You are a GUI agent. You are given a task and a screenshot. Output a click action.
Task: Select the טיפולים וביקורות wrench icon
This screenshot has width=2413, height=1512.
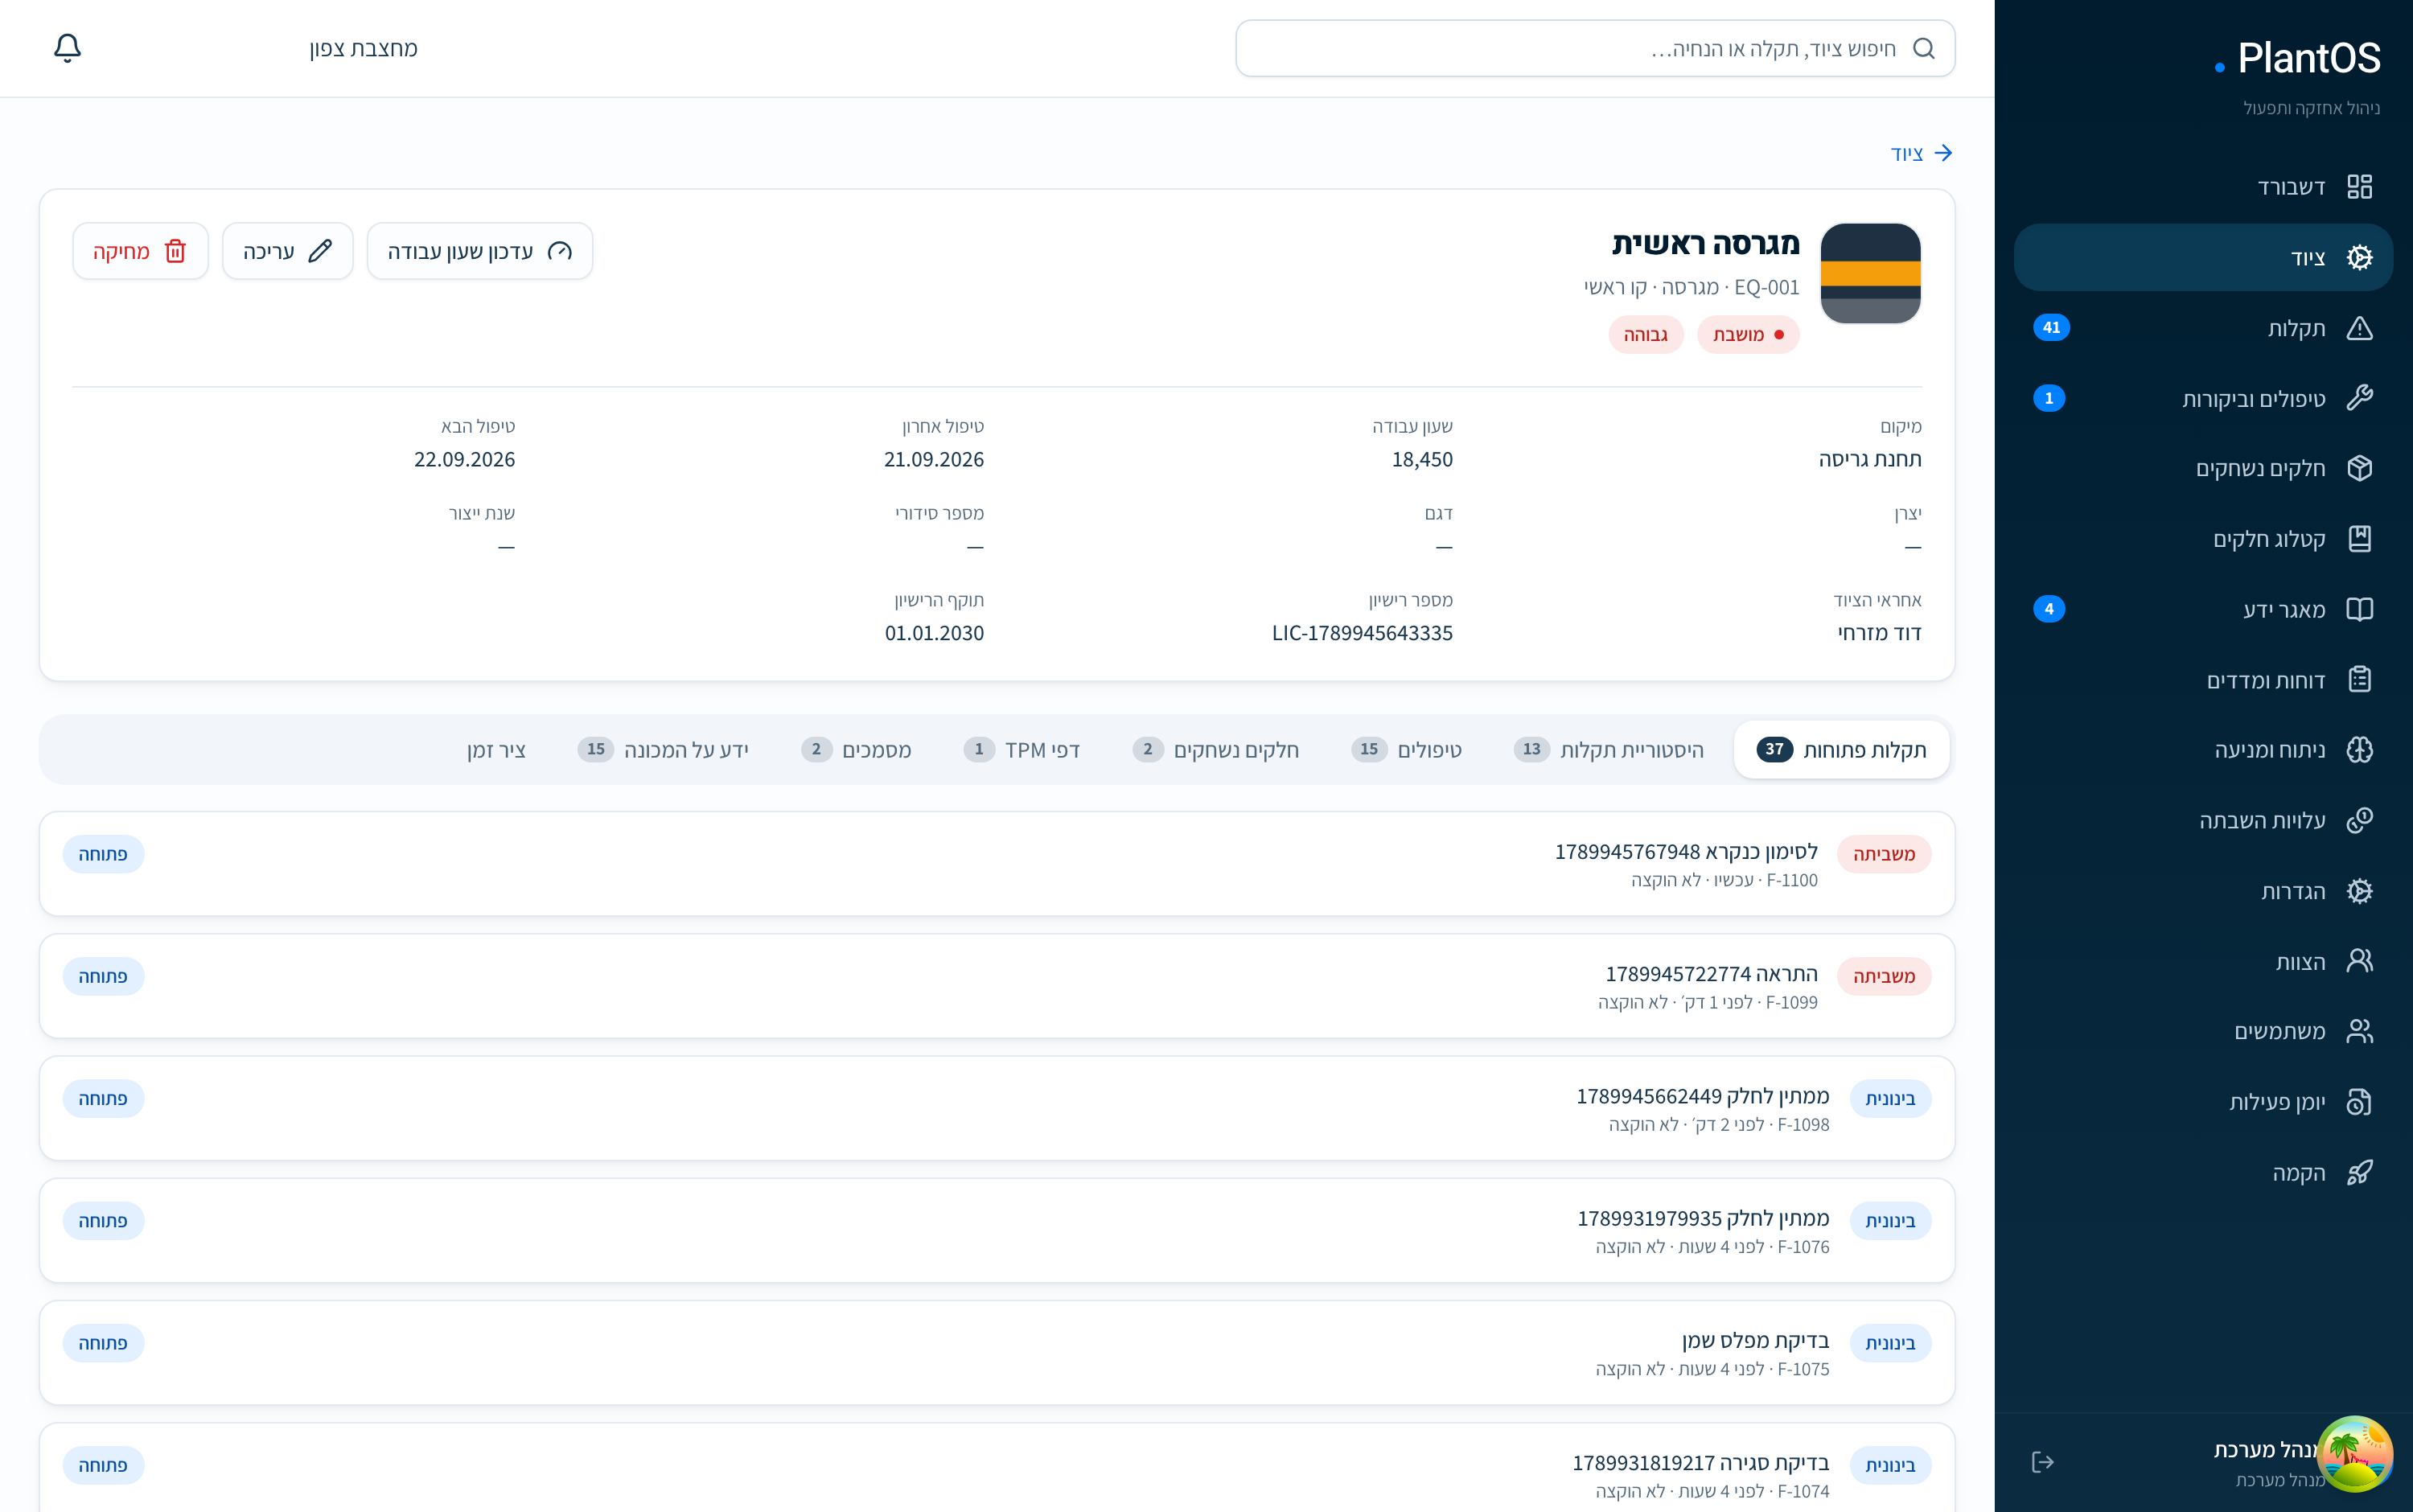2359,398
